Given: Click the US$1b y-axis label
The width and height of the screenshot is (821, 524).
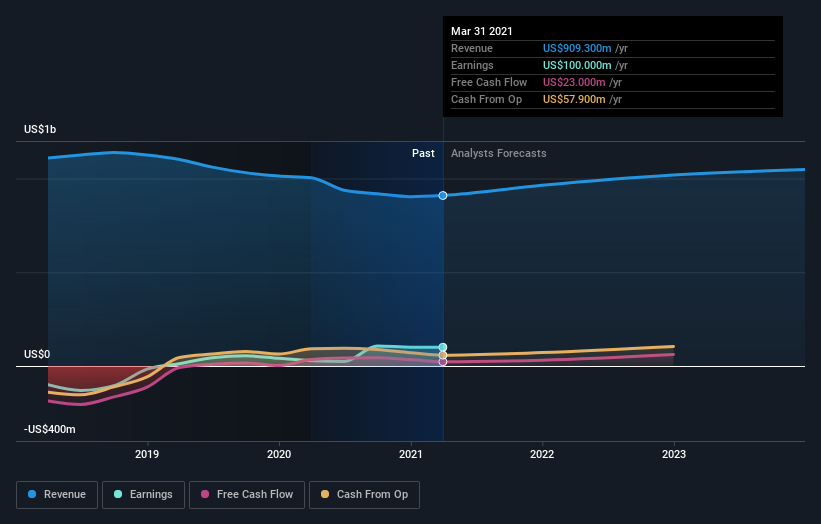Looking at the screenshot, I should 40,129.
